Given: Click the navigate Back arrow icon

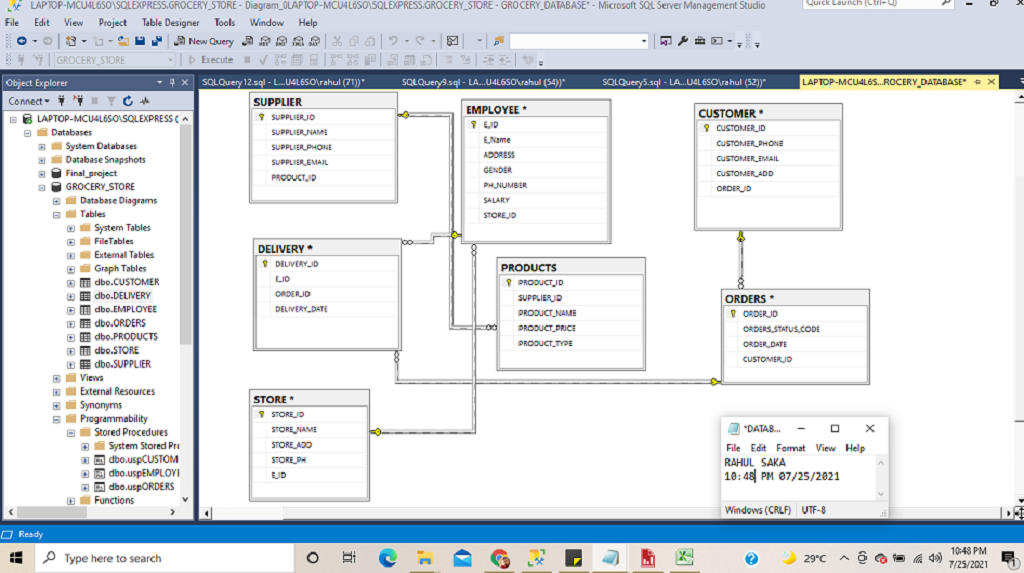Looking at the screenshot, I should pos(22,41).
